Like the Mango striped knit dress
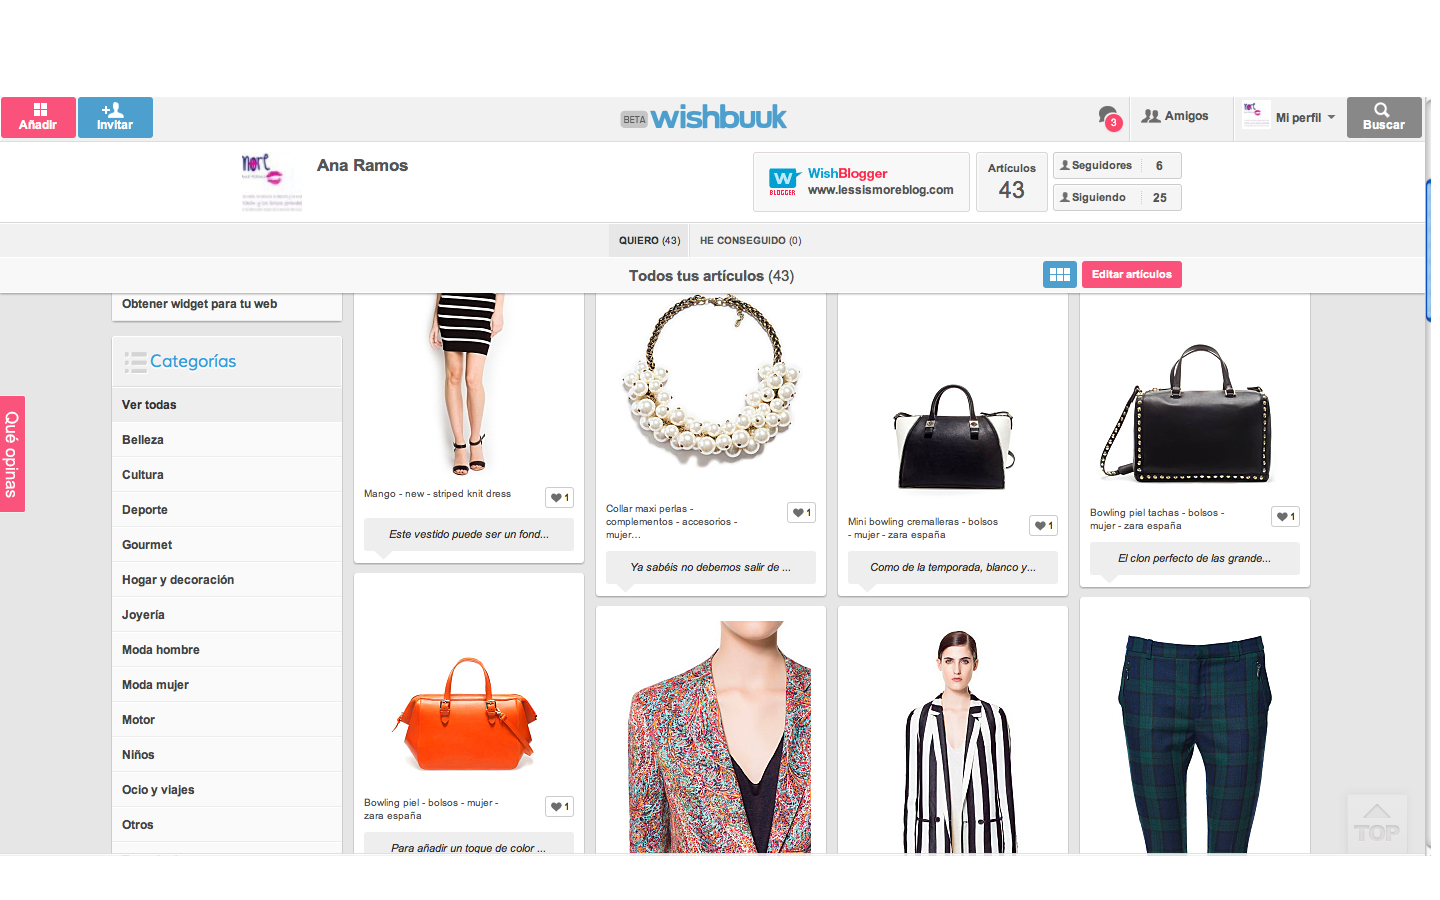The width and height of the screenshot is (1440, 900). tap(559, 497)
